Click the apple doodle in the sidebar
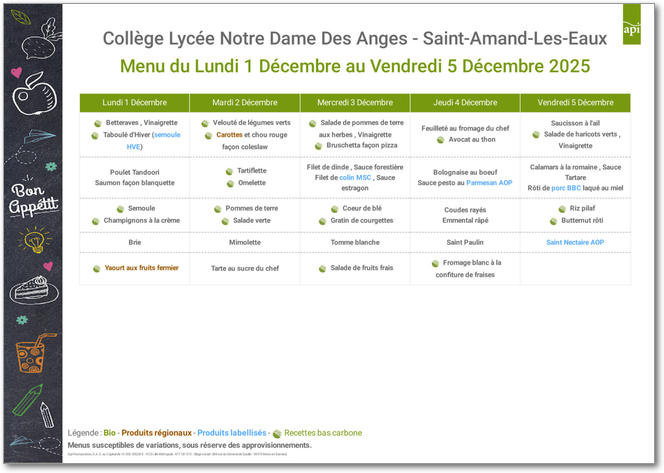The width and height of the screenshot is (664, 473). click(x=27, y=97)
